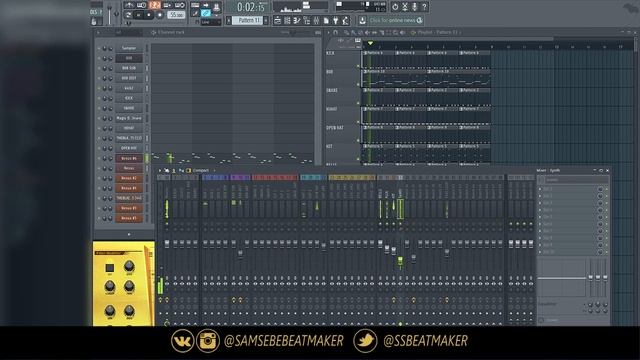Select the playlist Slip tool

374,32
